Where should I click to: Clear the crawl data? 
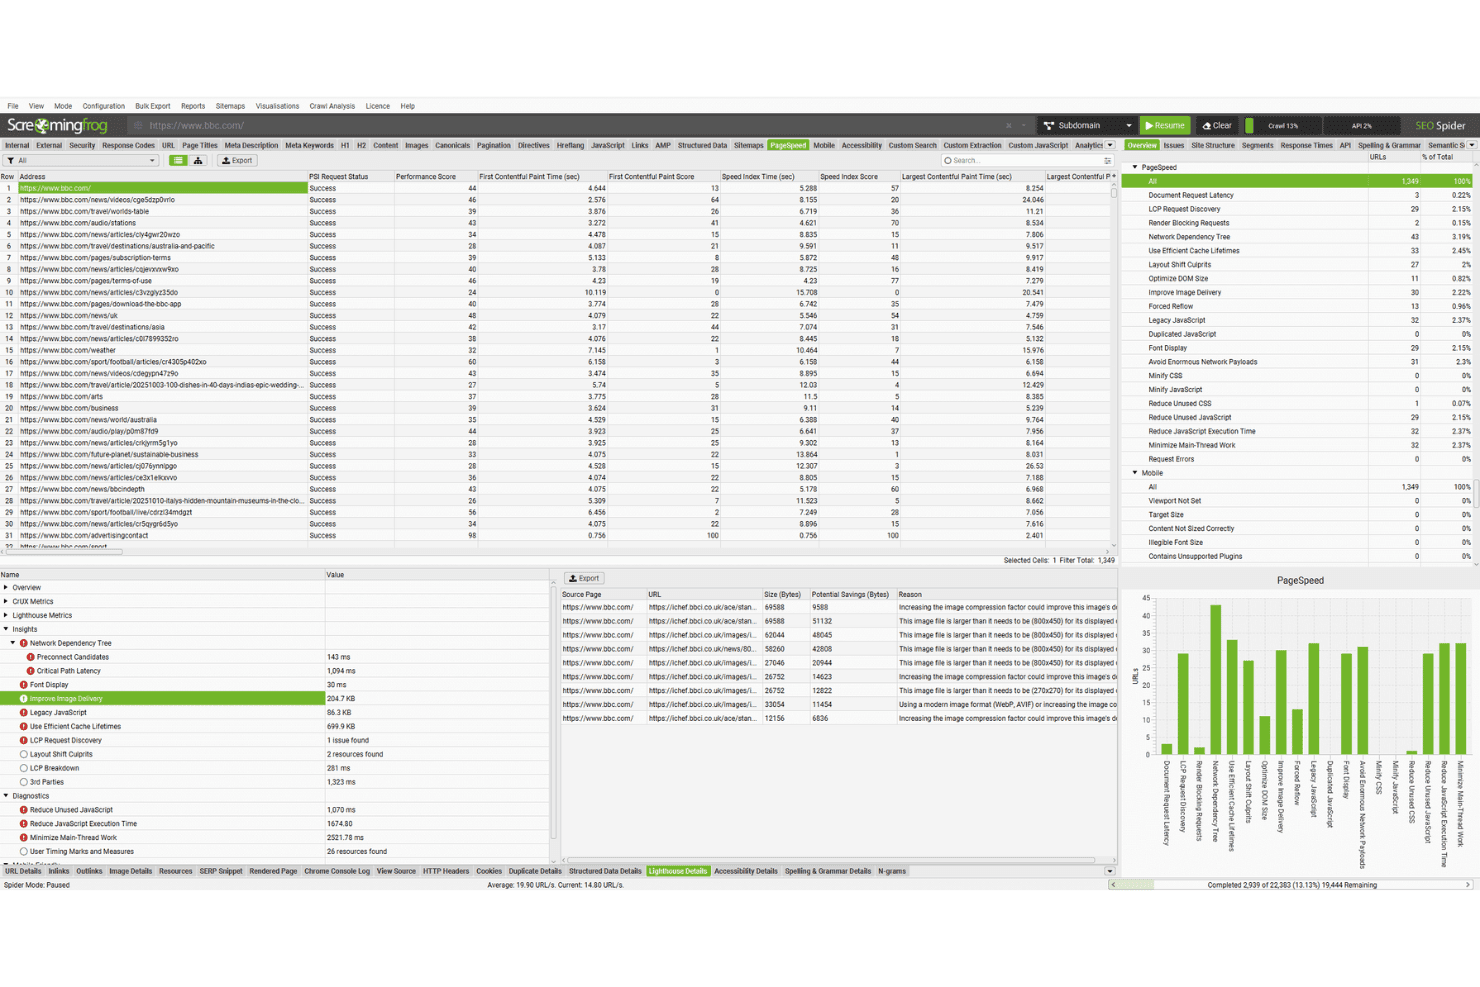pos(1218,126)
